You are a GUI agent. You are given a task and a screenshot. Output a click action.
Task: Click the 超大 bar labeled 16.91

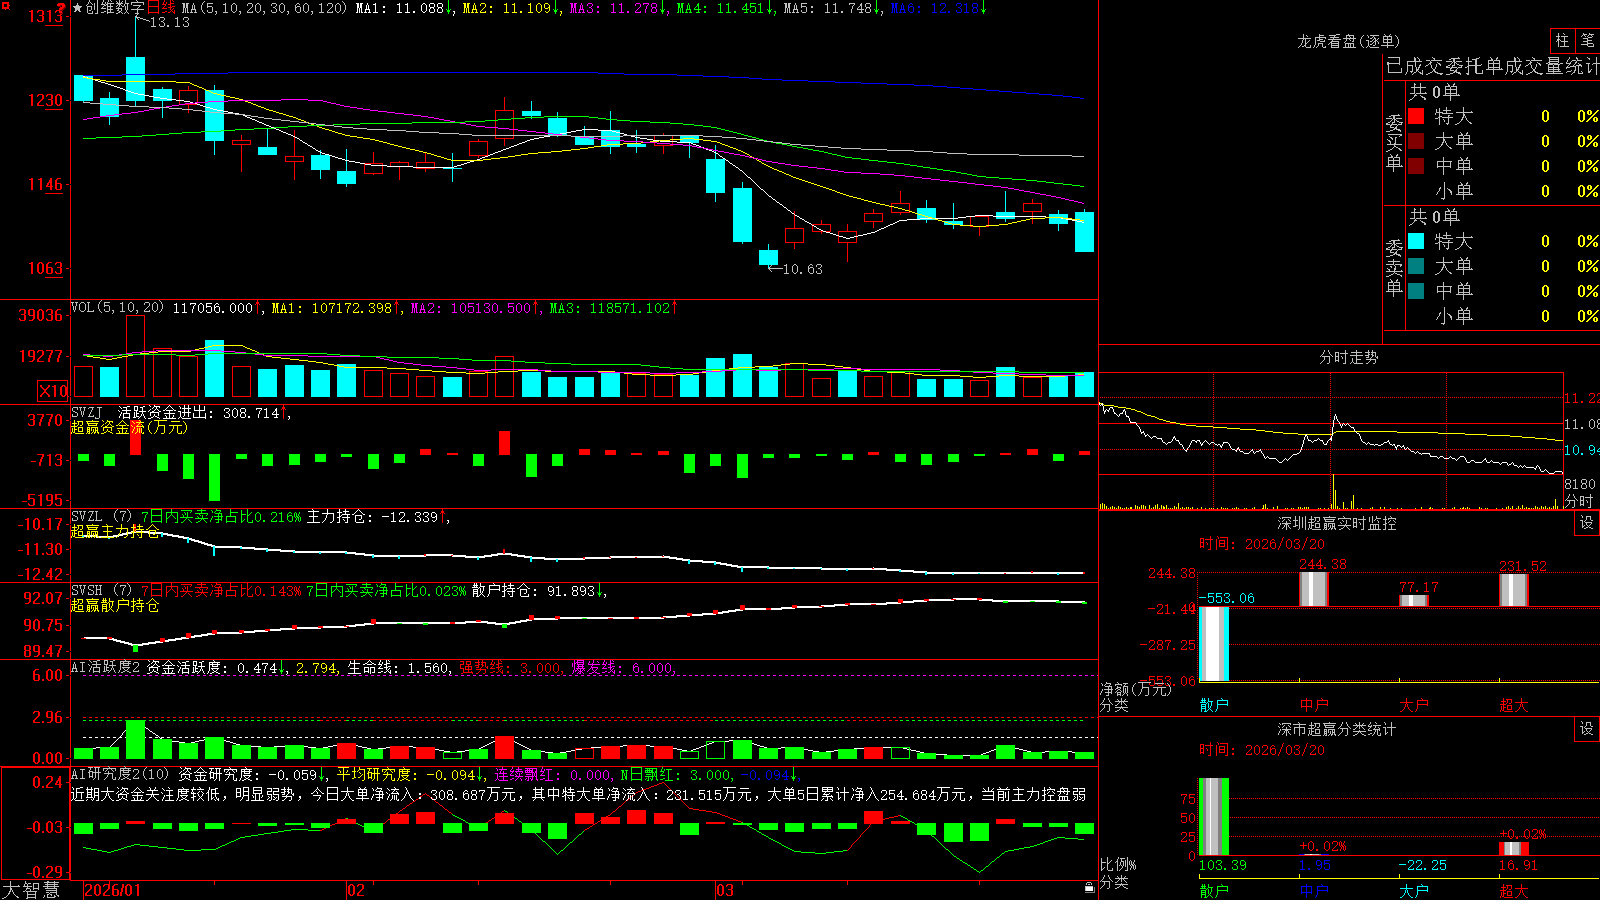pos(1513,848)
